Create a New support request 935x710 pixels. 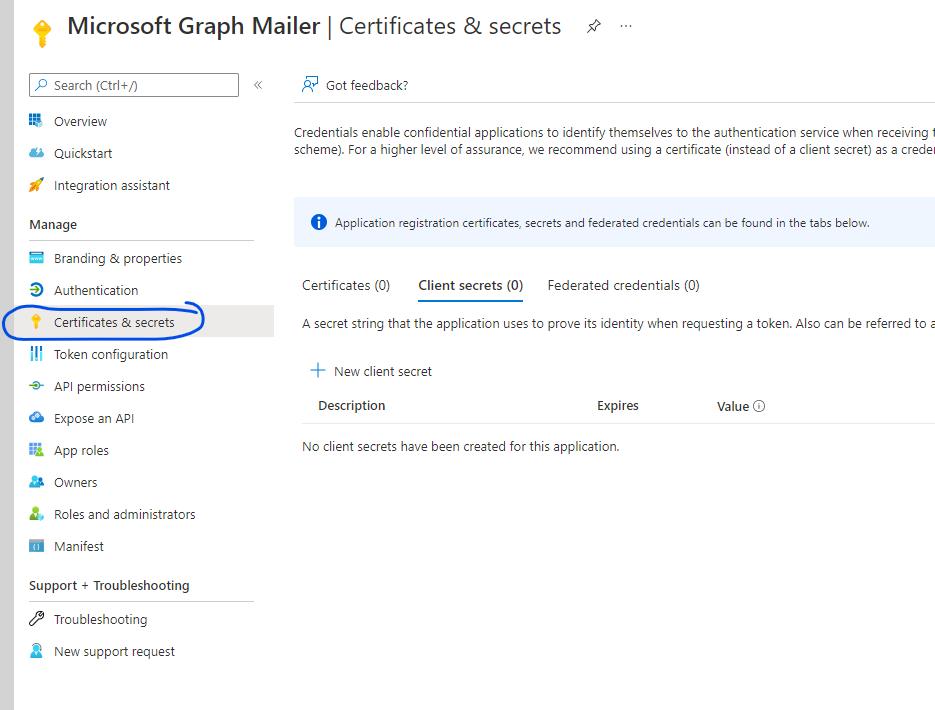click(x=114, y=652)
